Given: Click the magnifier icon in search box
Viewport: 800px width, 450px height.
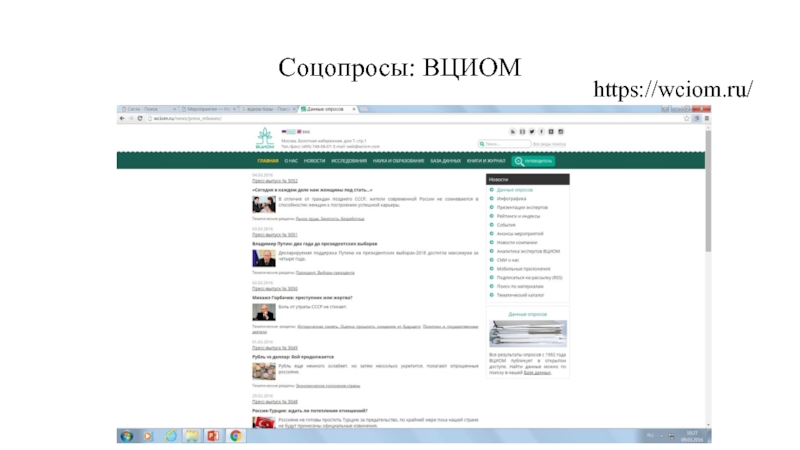Looking at the screenshot, I should [482, 144].
